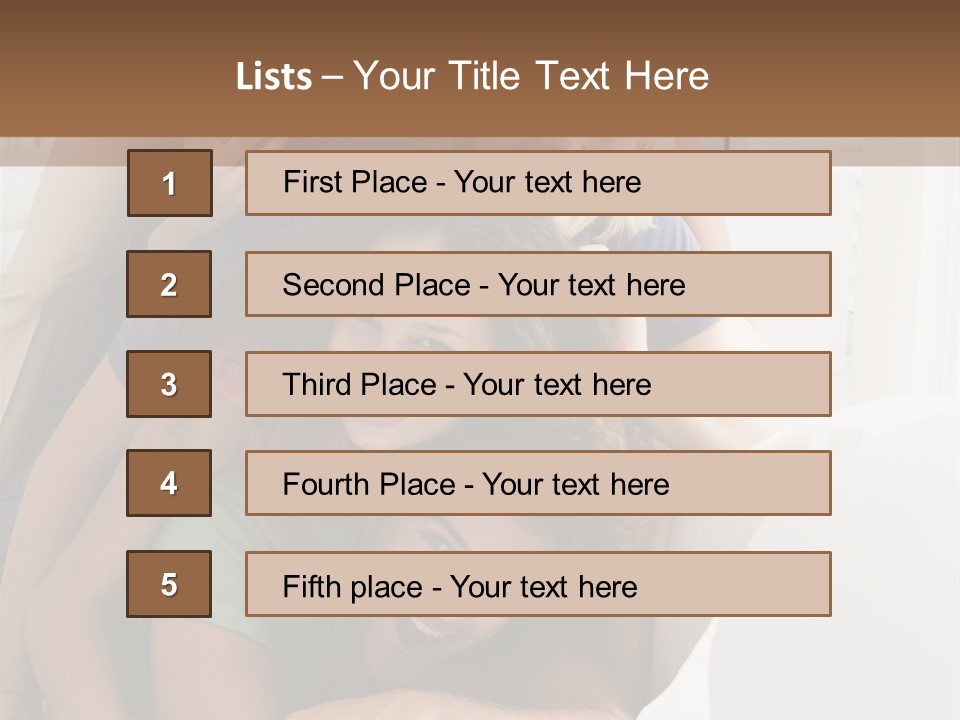Select the number 4 square
Image resolution: width=960 pixels, height=720 pixels.
pos(169,483)
